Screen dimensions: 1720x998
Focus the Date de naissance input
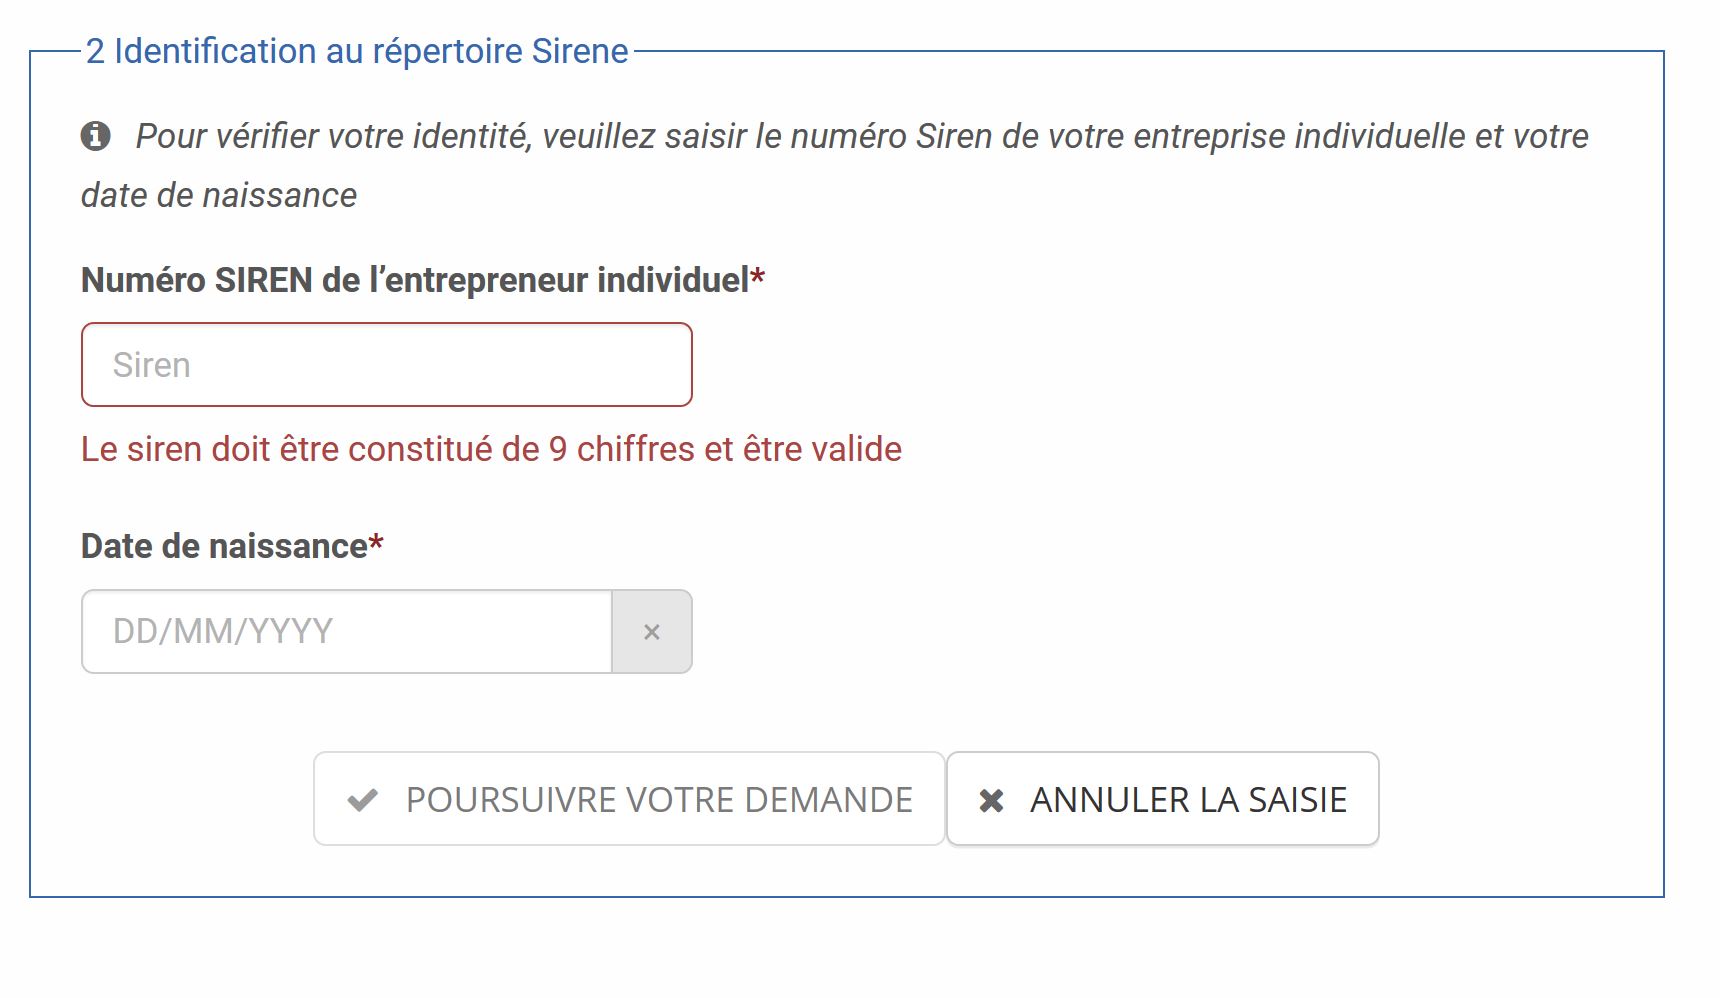click(346, 632)
